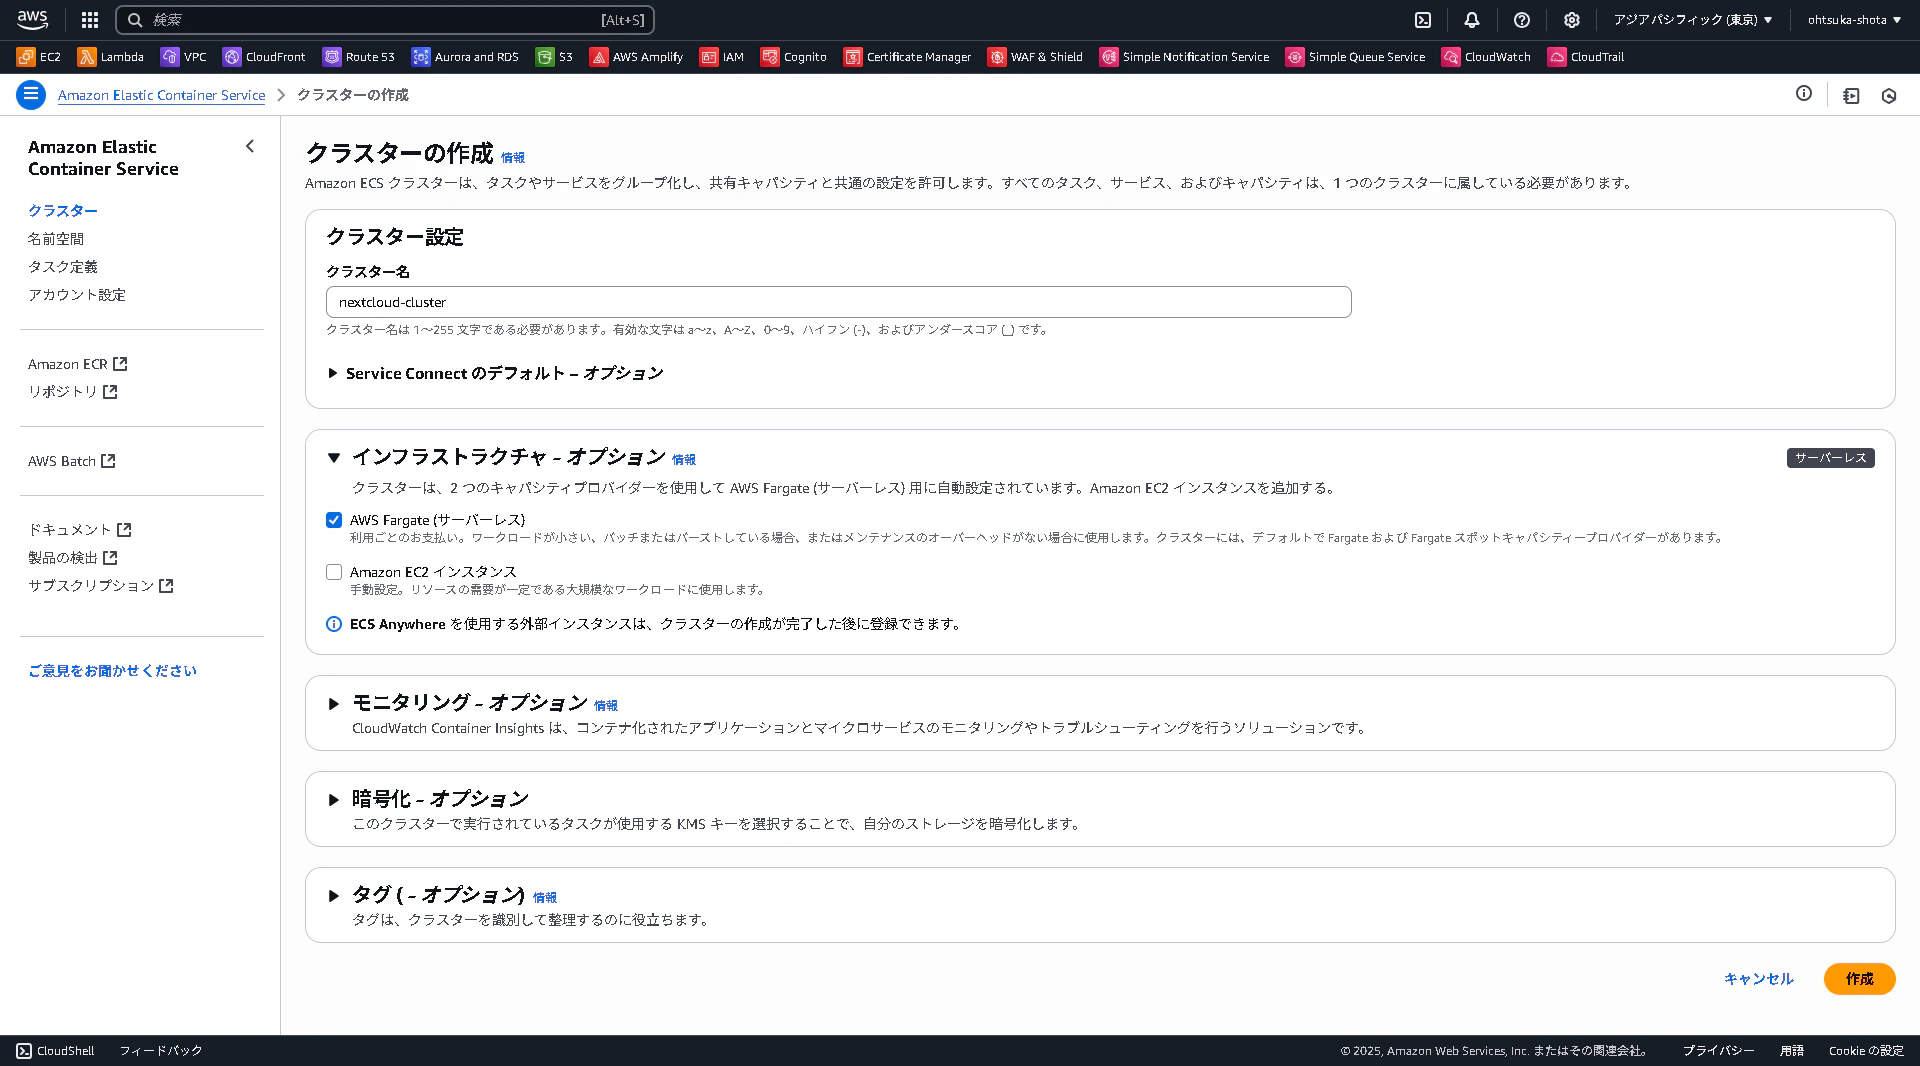
Task: Click the AWS logo home icon
Action: pos(33,19)
